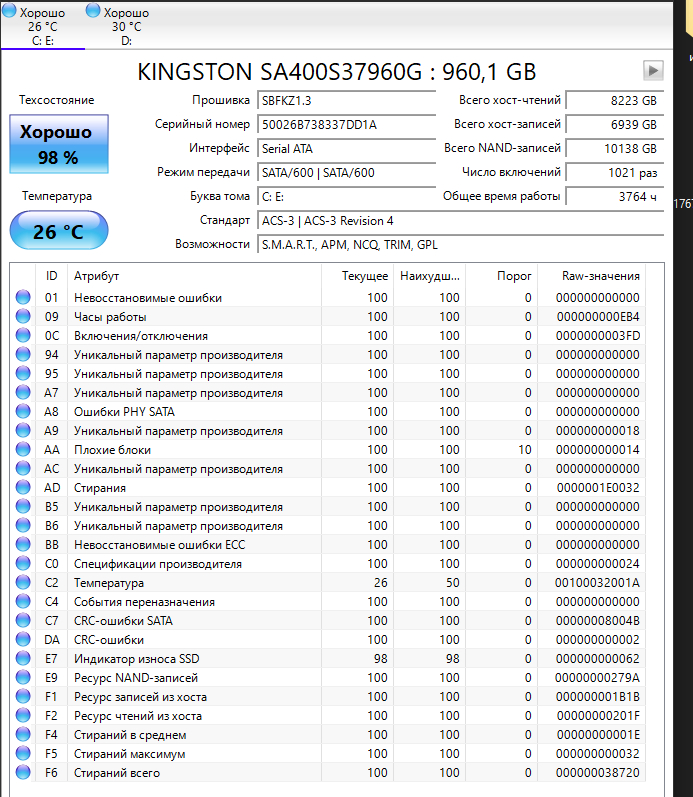The height and width of the screenshot is (797, 693).
Task: Click the status orb for Стирания row
Action: 23,487
